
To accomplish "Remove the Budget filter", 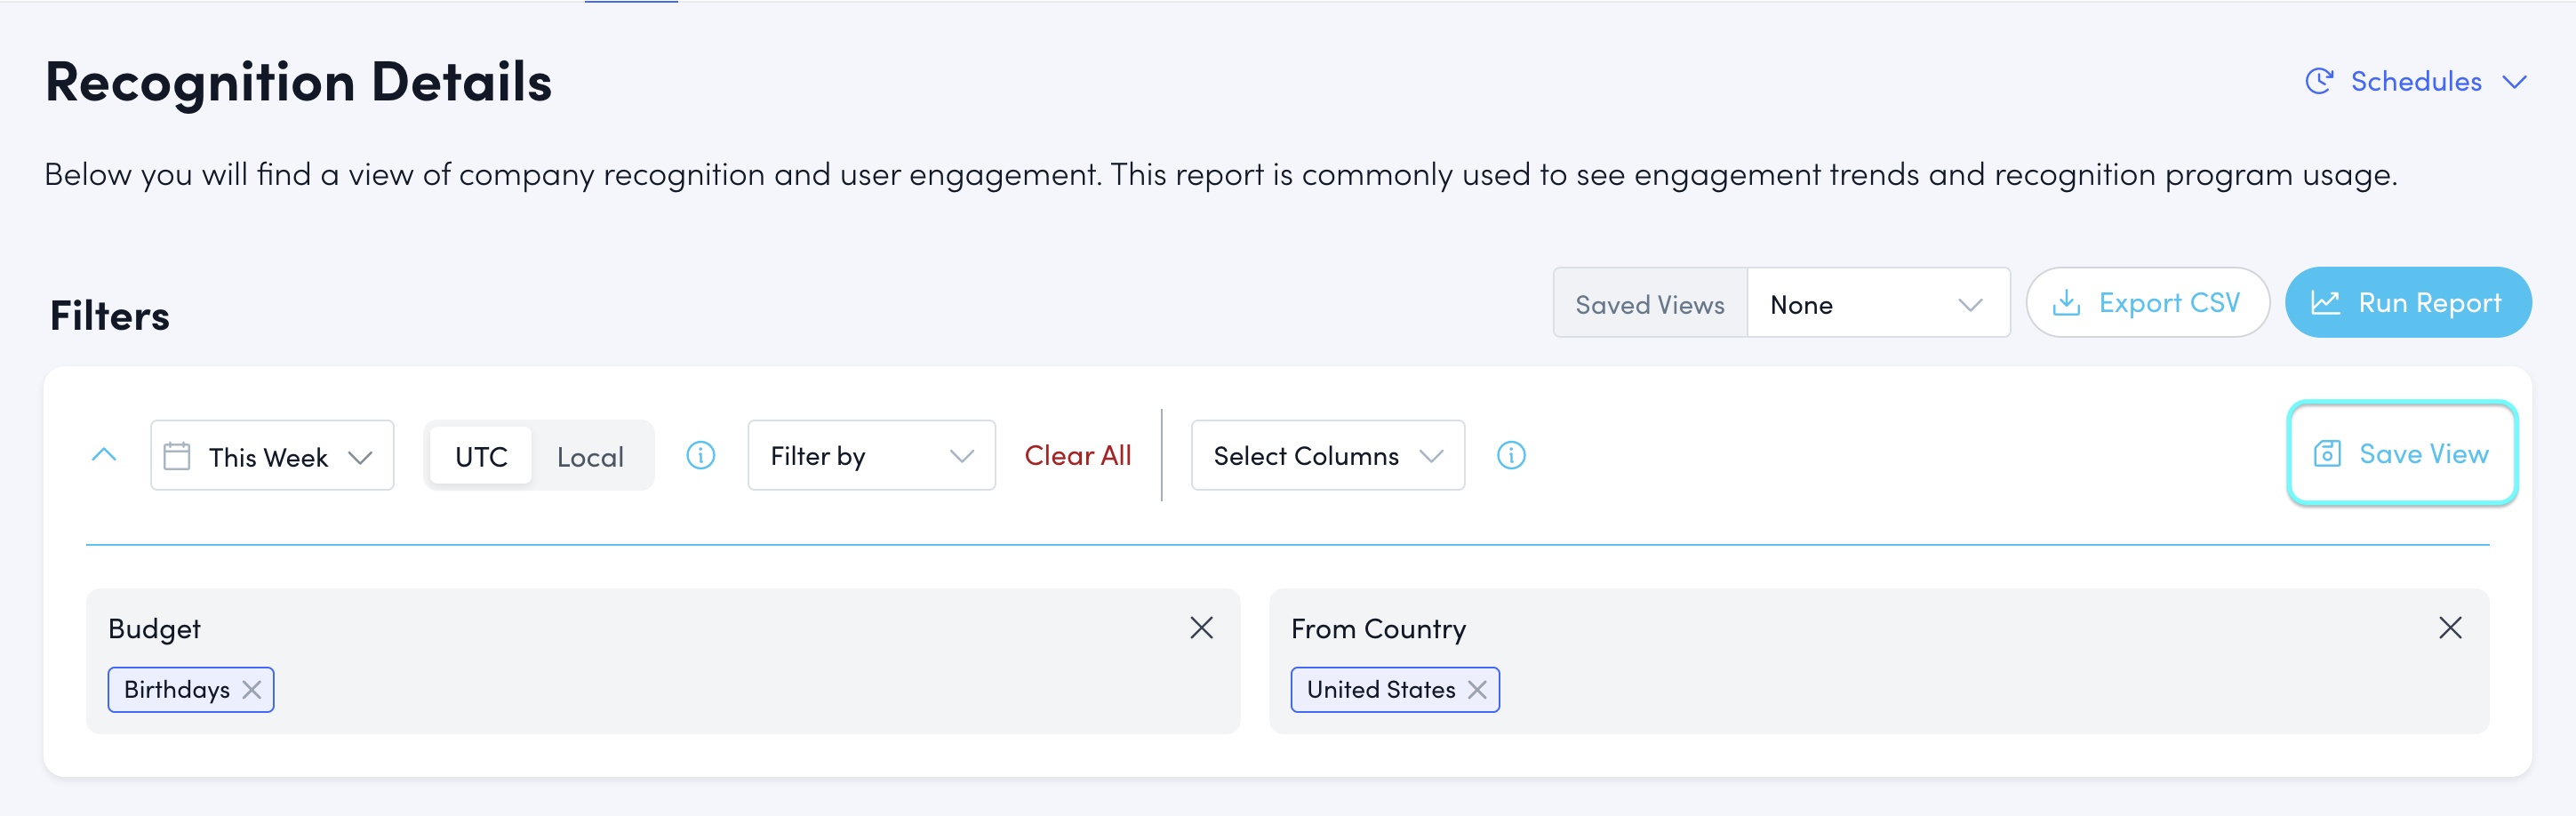I will (x=1201, y=628).
